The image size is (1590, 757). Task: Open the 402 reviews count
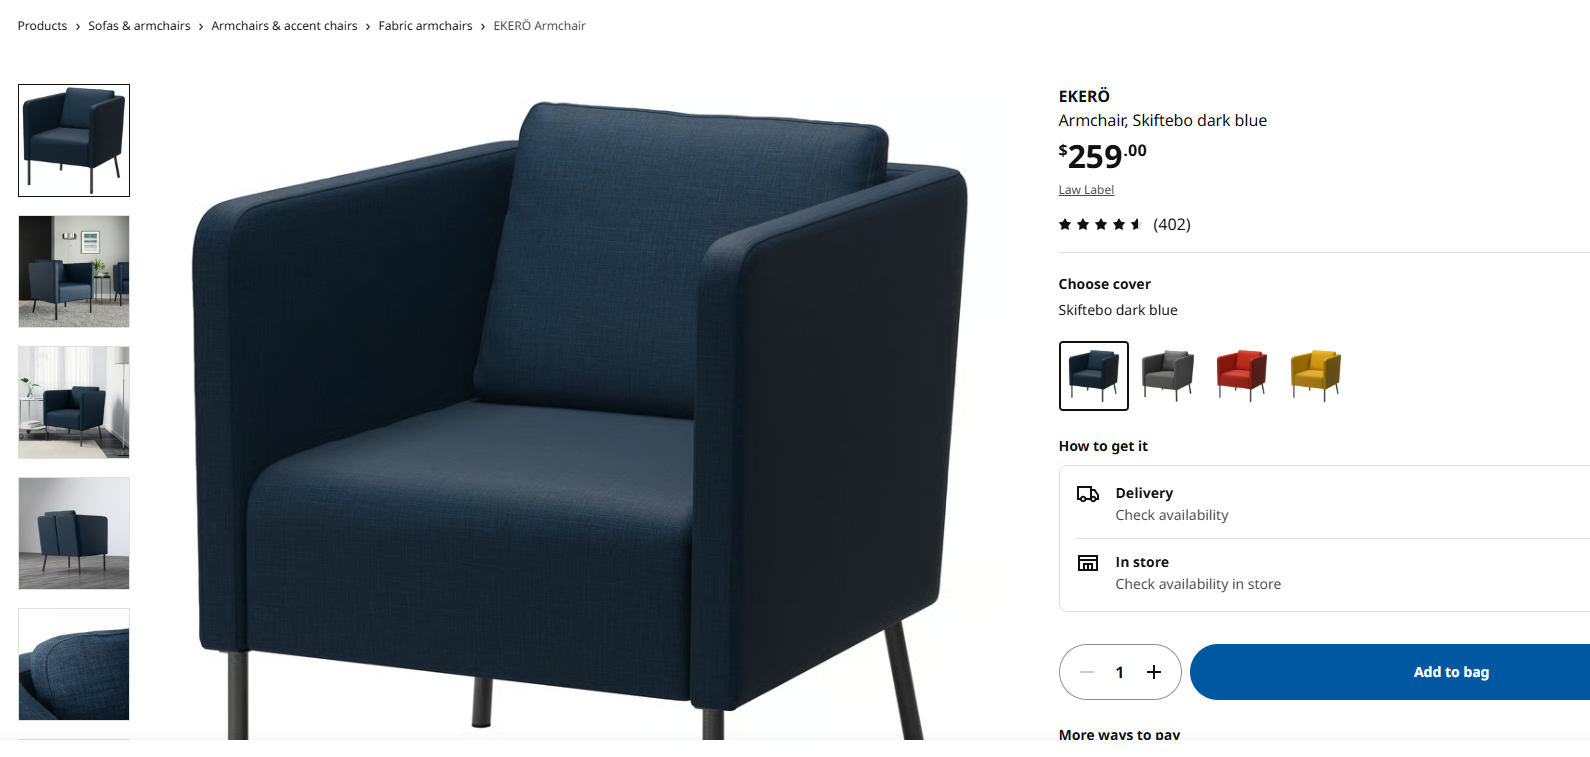[x=1172, y=224]
